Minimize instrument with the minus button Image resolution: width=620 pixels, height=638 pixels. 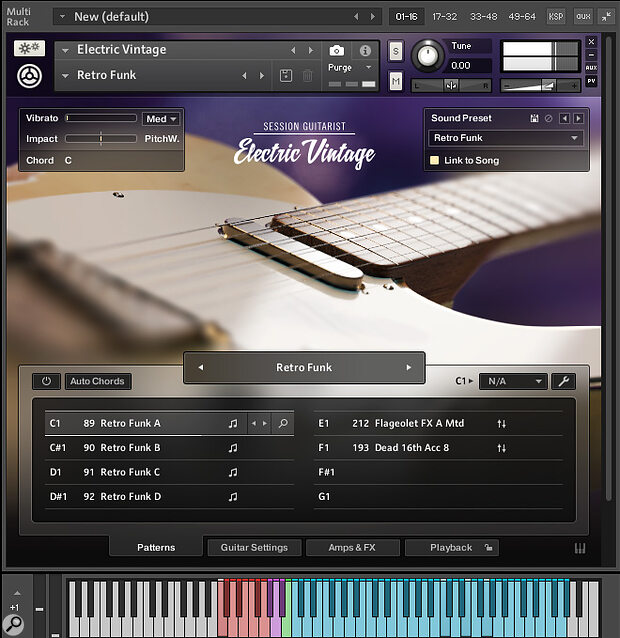click(x=591, y=55)
